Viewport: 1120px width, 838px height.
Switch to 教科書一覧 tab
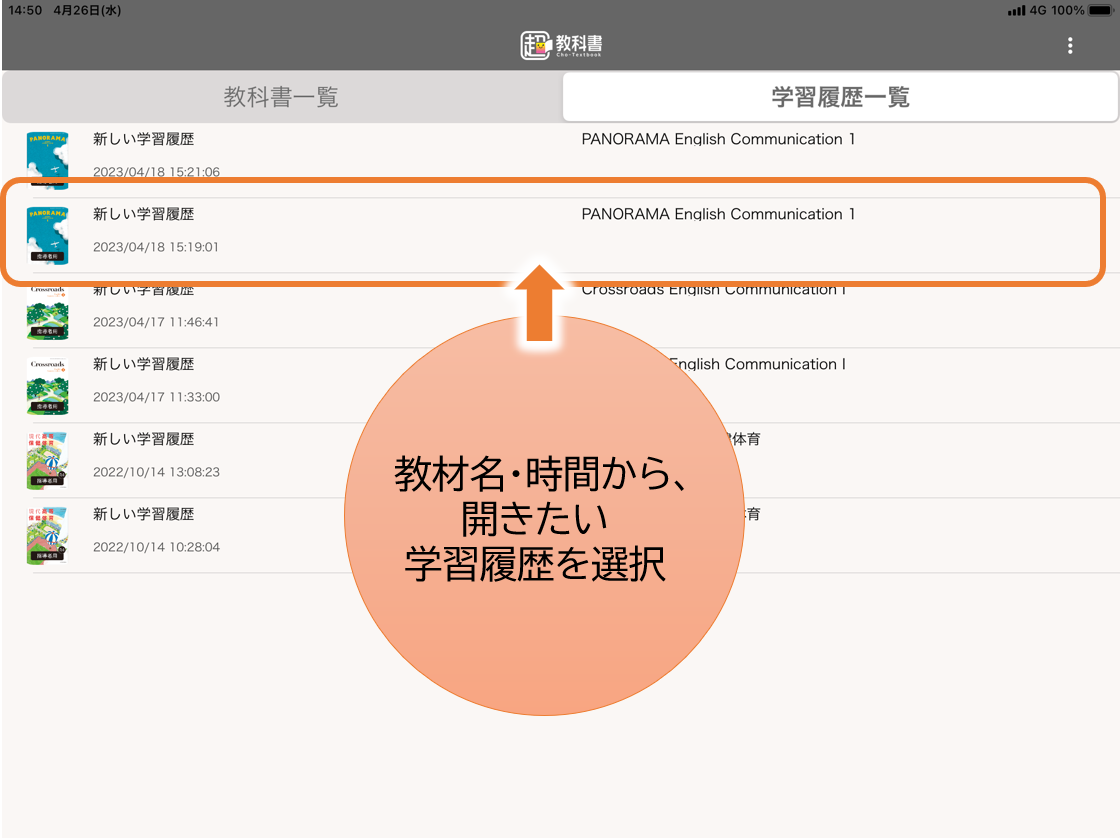coord(281,96)
